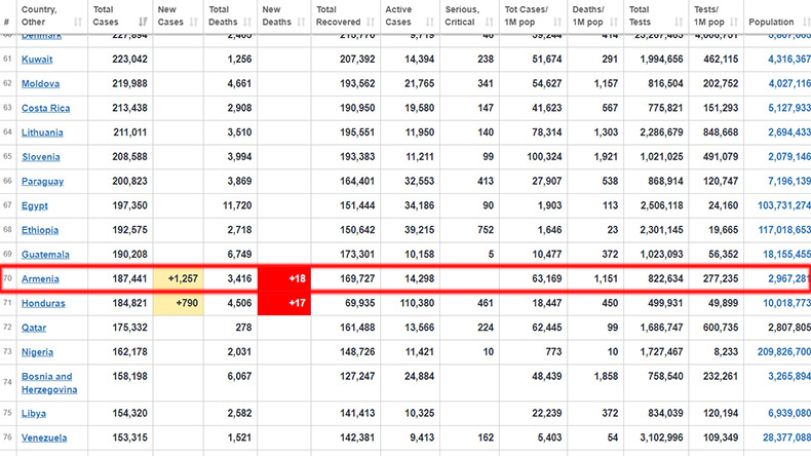Select Paraguay's active cases 32,553
Screen dimensions: 811x456
coord(419,181)
